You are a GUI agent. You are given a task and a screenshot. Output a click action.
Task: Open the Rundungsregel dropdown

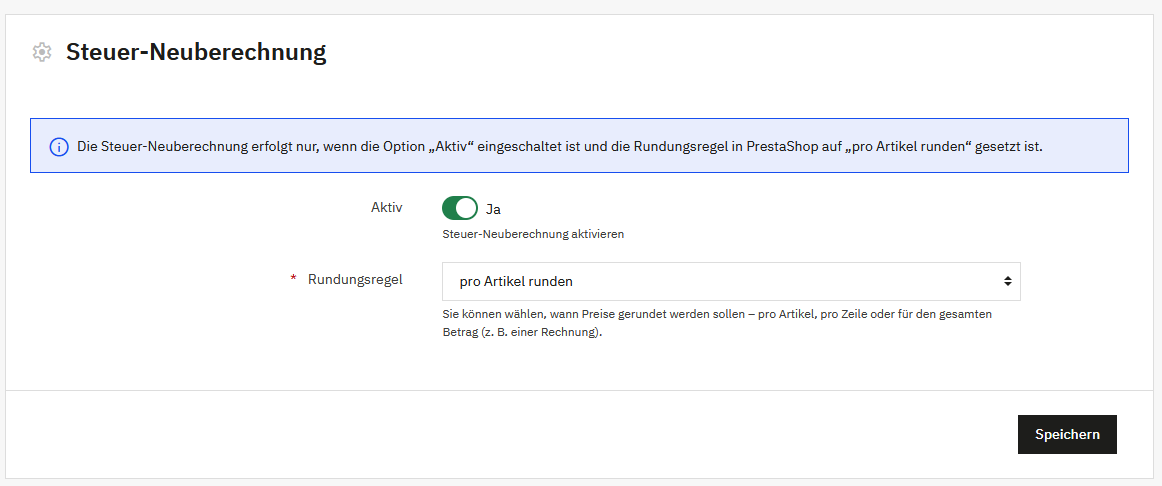730,281
